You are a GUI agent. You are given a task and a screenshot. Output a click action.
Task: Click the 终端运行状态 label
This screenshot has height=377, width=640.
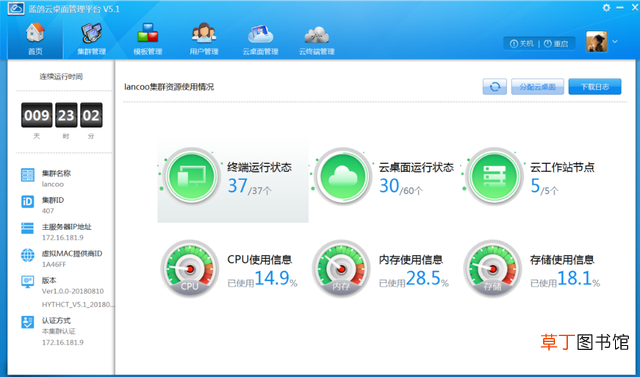point(260,167)
